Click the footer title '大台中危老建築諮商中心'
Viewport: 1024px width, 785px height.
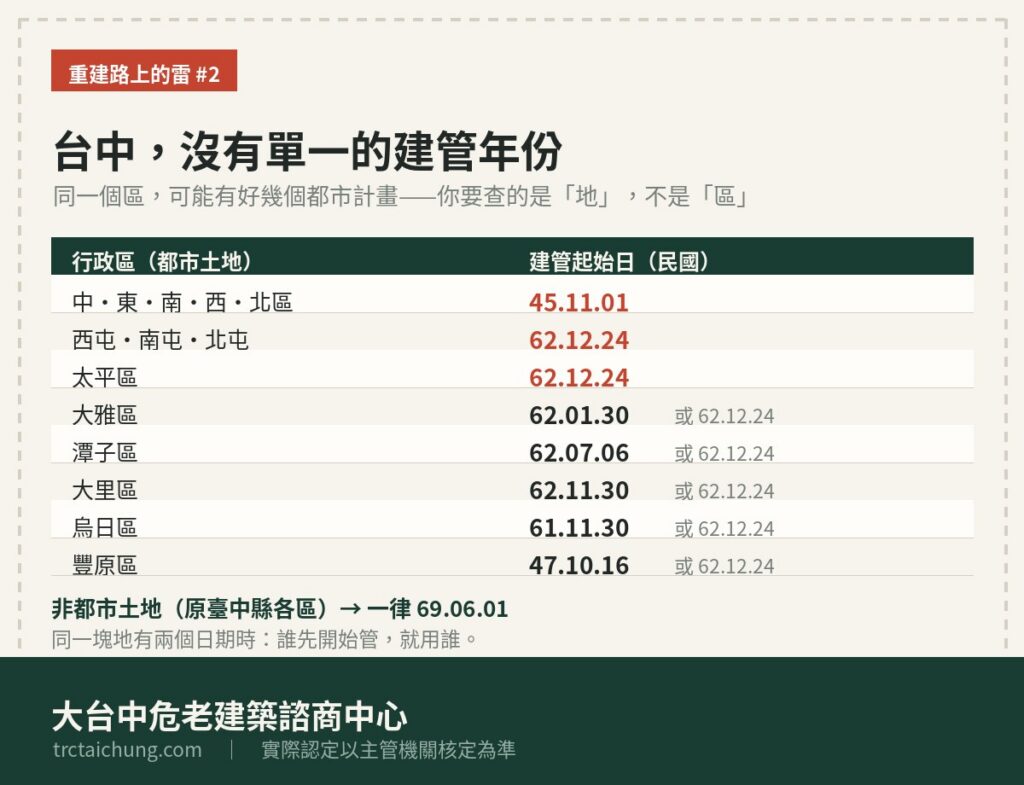pos(230,716)
